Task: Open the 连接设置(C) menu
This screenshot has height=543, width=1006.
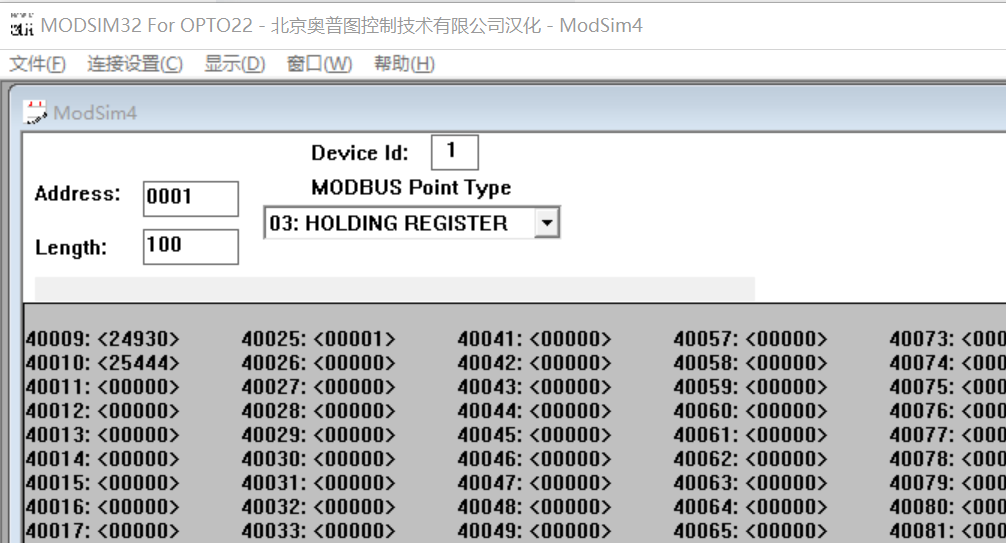Action: (135, 64)
